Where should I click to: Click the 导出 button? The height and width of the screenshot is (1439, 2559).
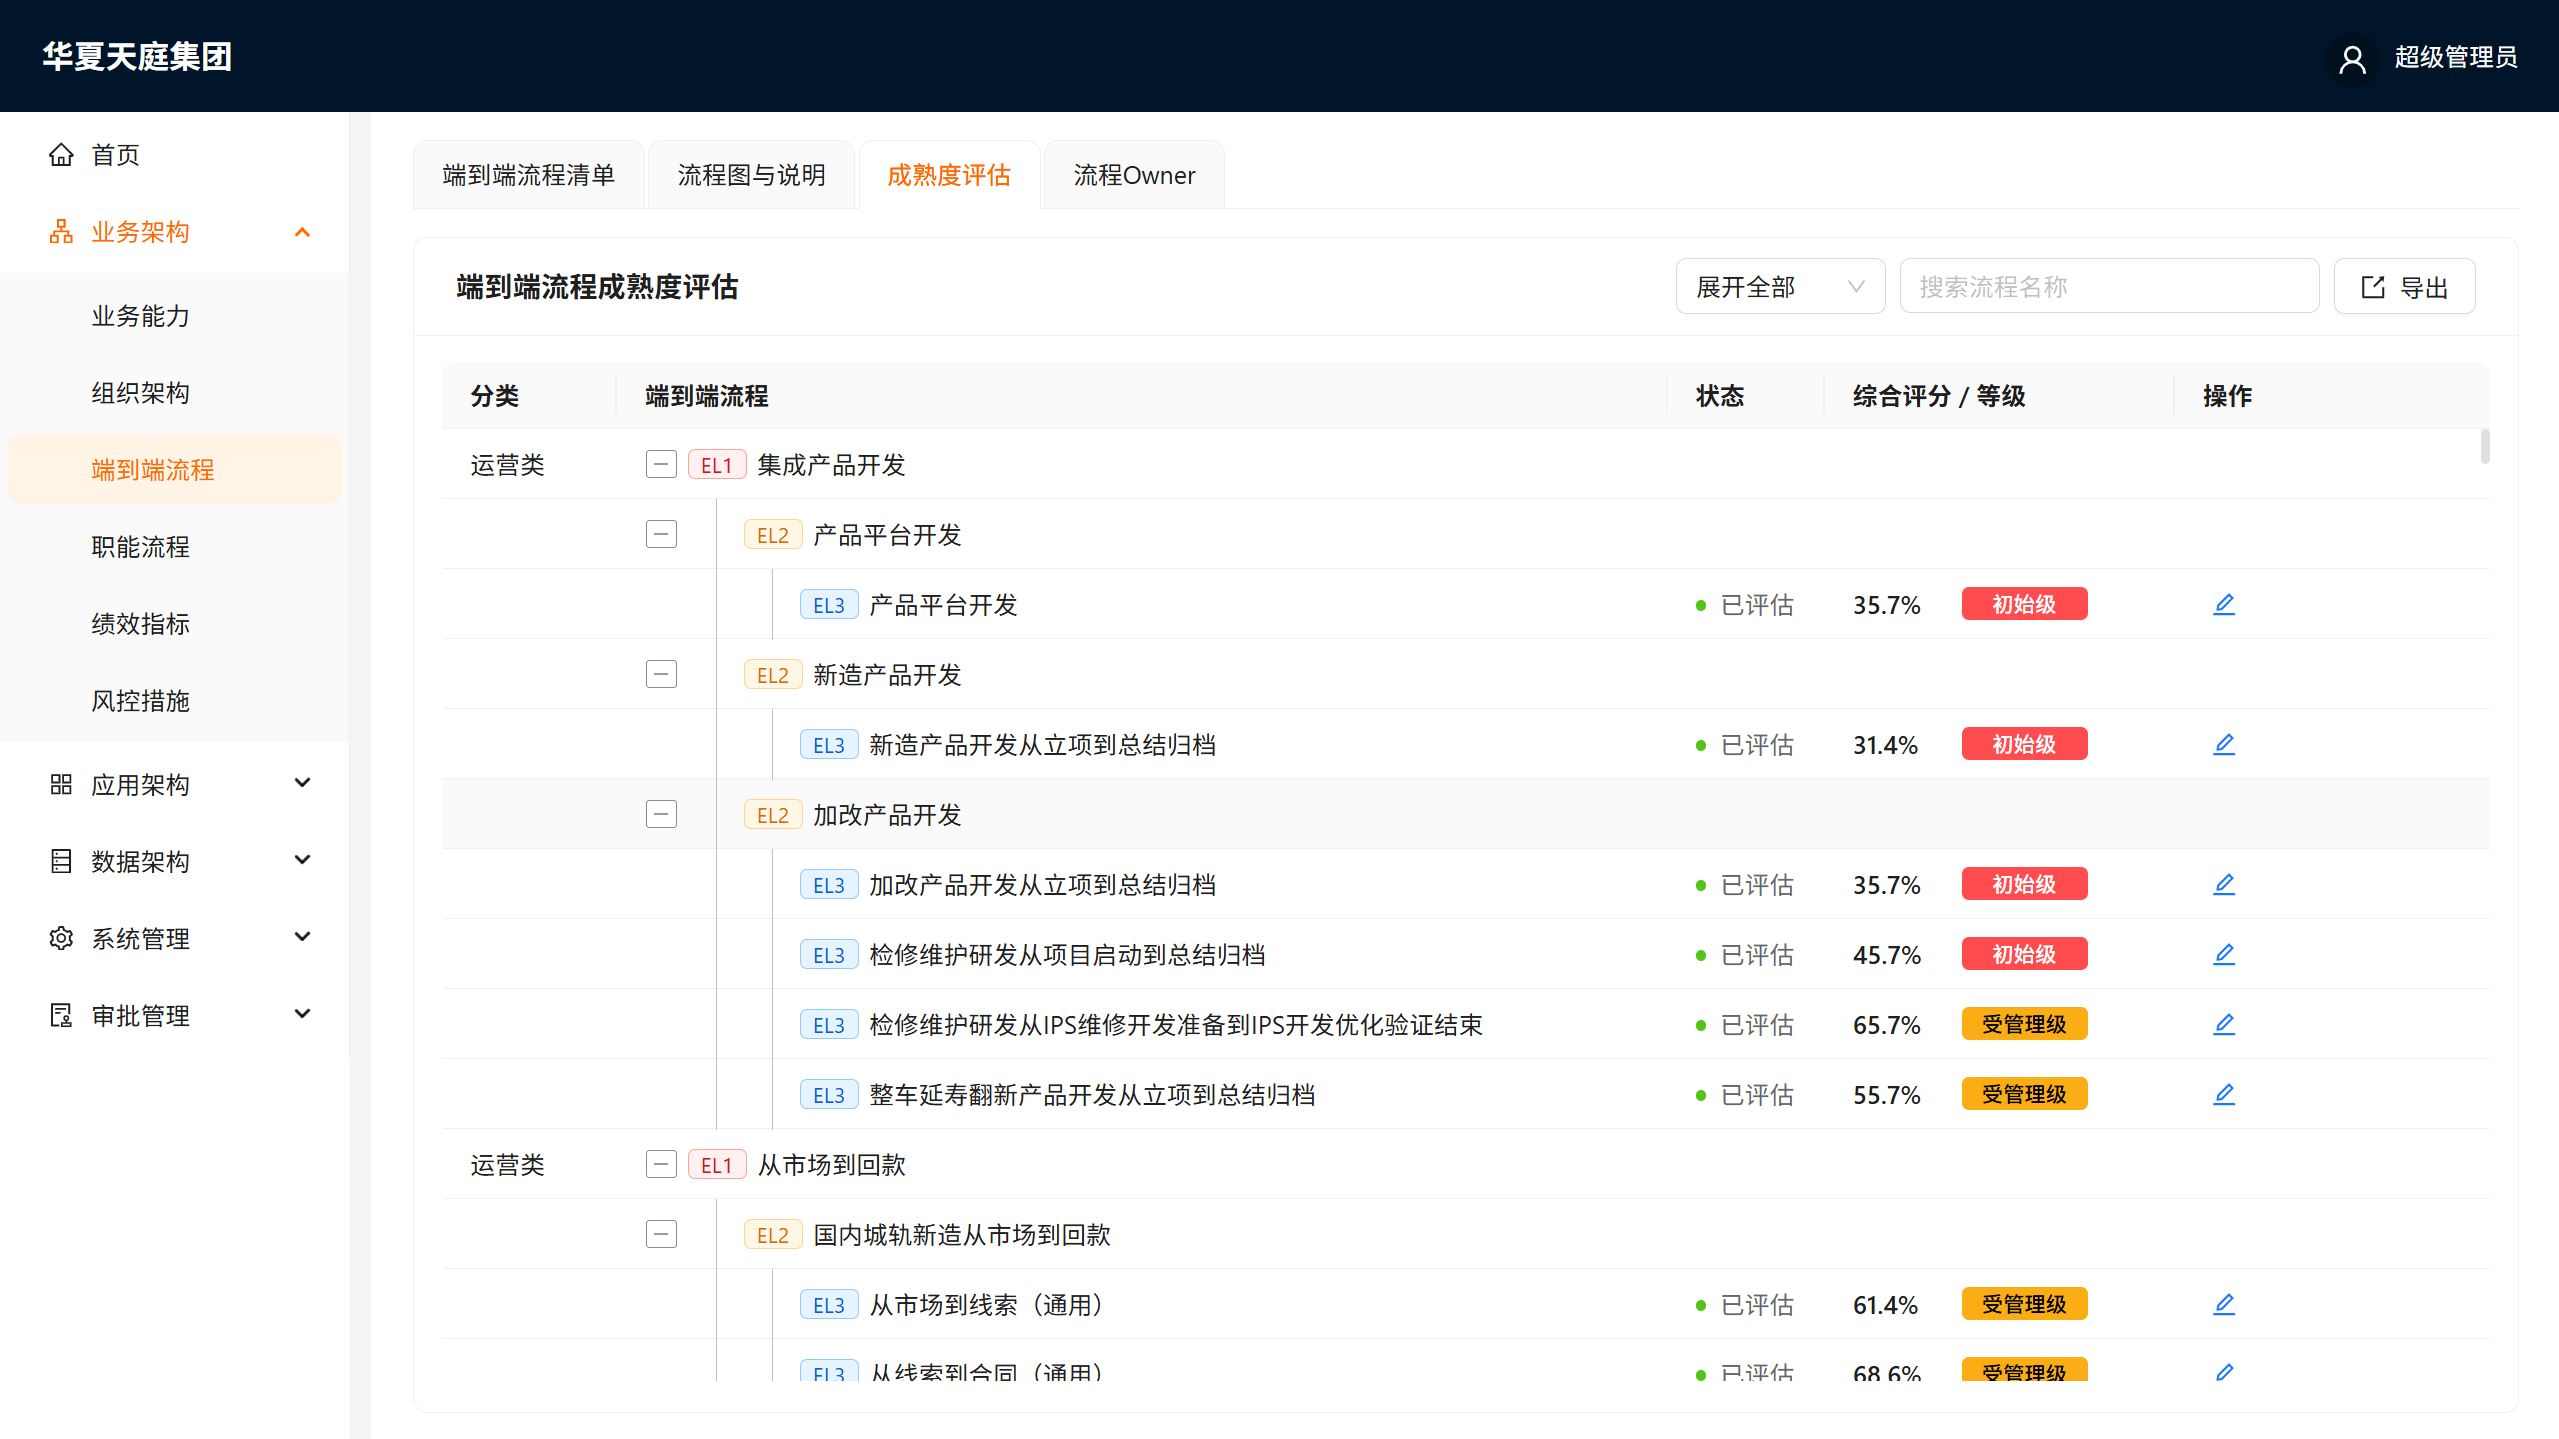point(2404,286)
